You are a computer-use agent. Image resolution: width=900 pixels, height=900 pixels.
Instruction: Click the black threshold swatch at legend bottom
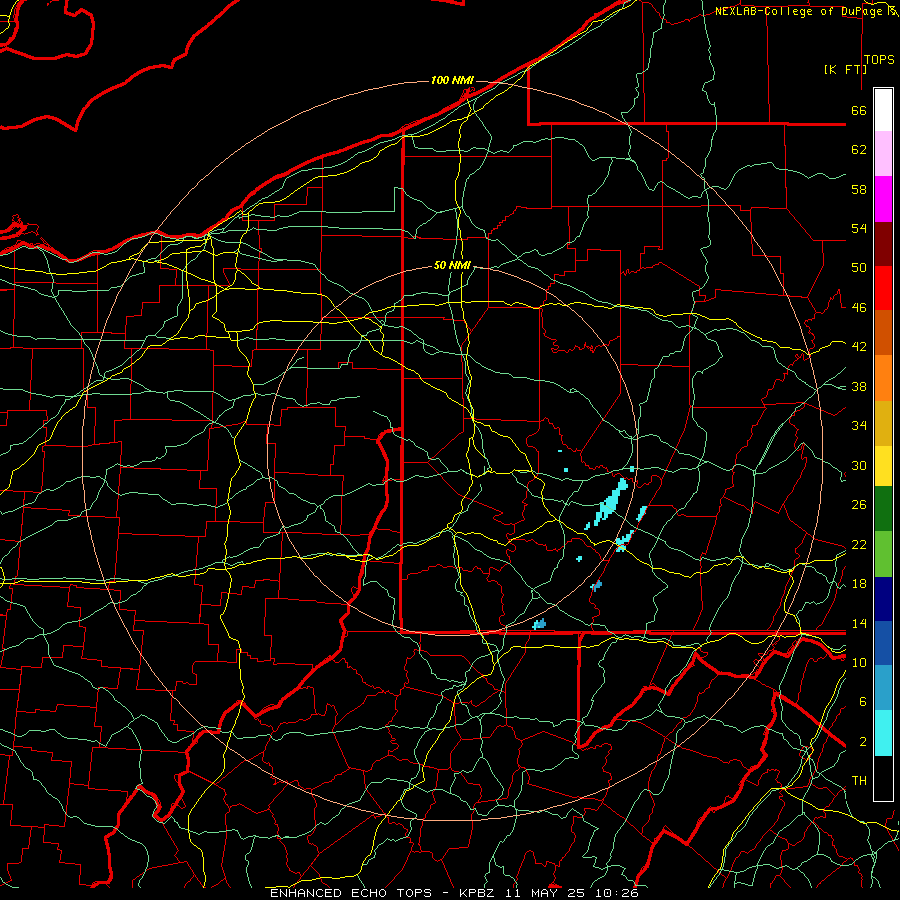[883, 778]
